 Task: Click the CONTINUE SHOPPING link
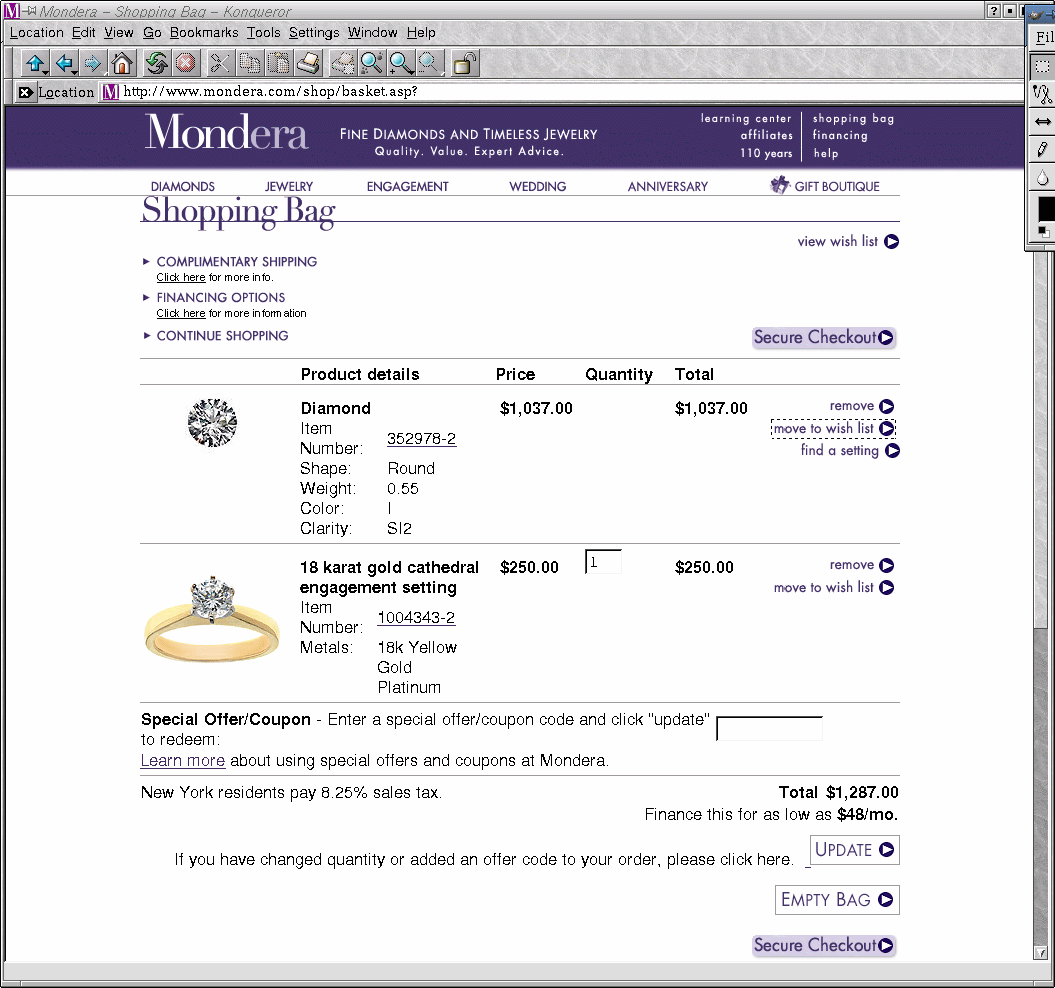point(222,335)
